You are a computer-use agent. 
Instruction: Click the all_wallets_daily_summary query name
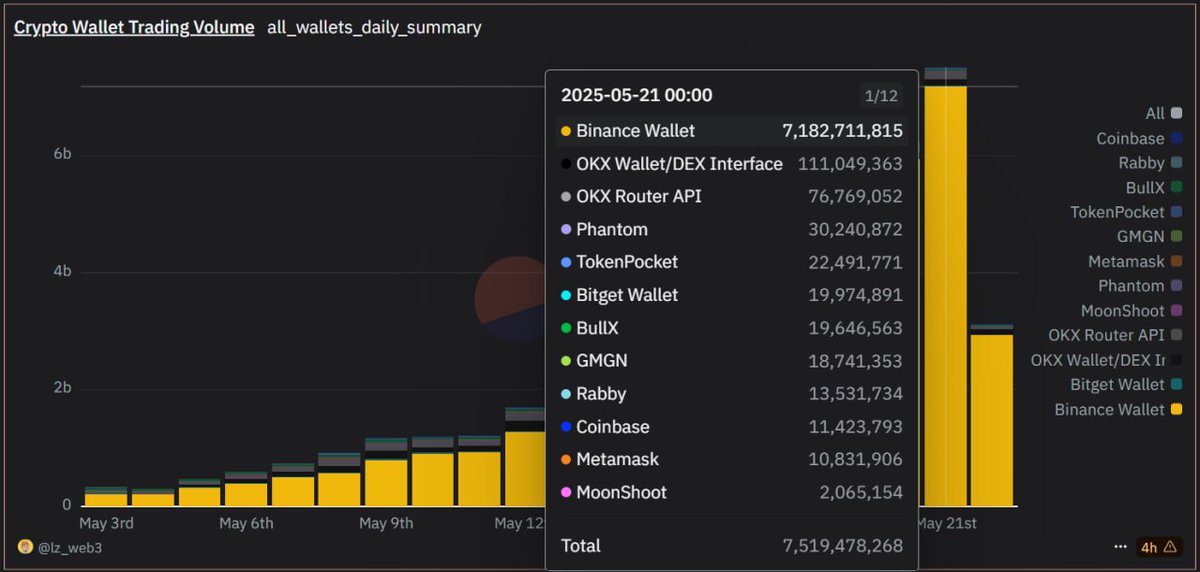[x=374, y=27]
